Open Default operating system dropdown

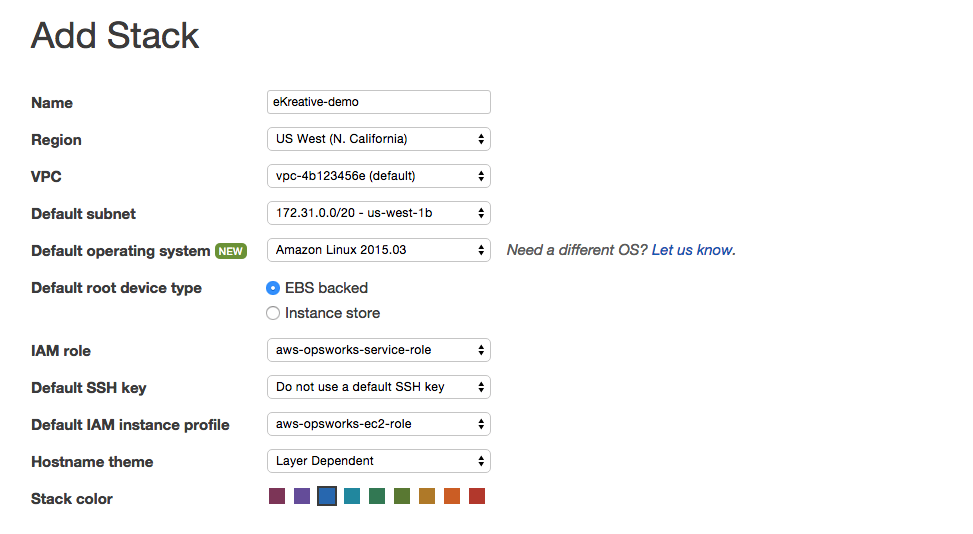(x=378, y=250)
